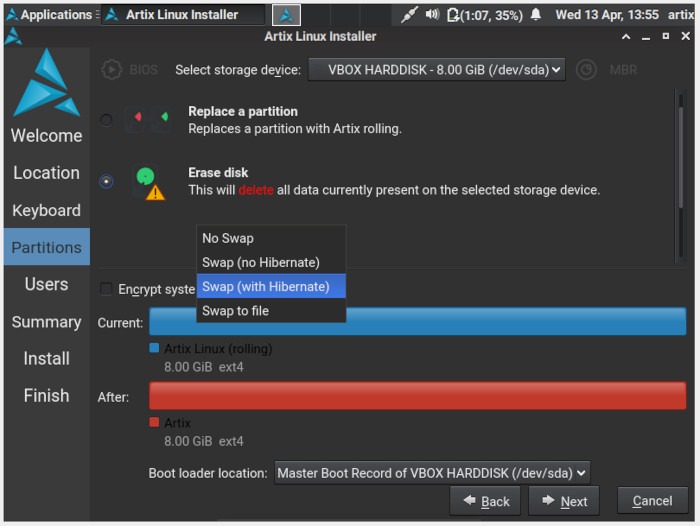Toggle the Encrypt system checkbox
Image resolution: width=700 pixels, height=526 pixels.
pos(106,289)
